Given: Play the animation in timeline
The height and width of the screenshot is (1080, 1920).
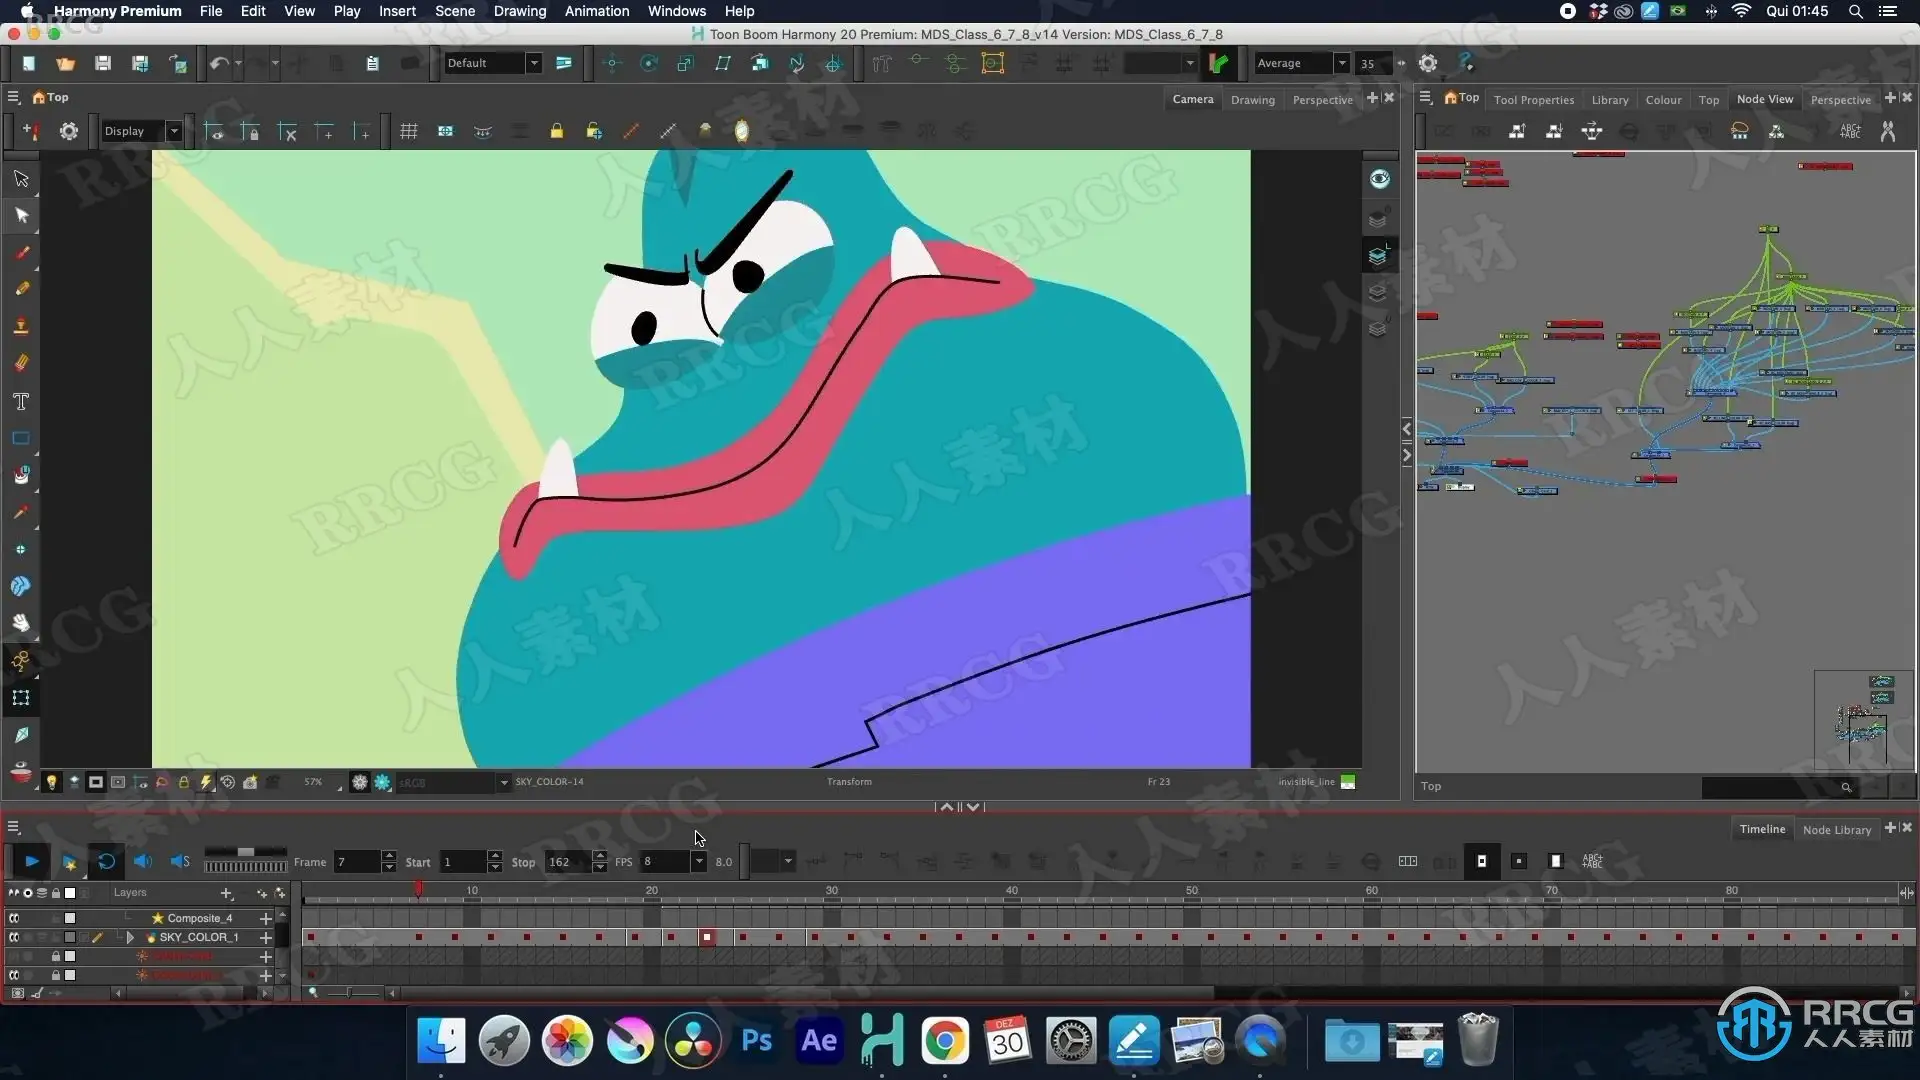Looking at the screenshot, I should (31, 861).
